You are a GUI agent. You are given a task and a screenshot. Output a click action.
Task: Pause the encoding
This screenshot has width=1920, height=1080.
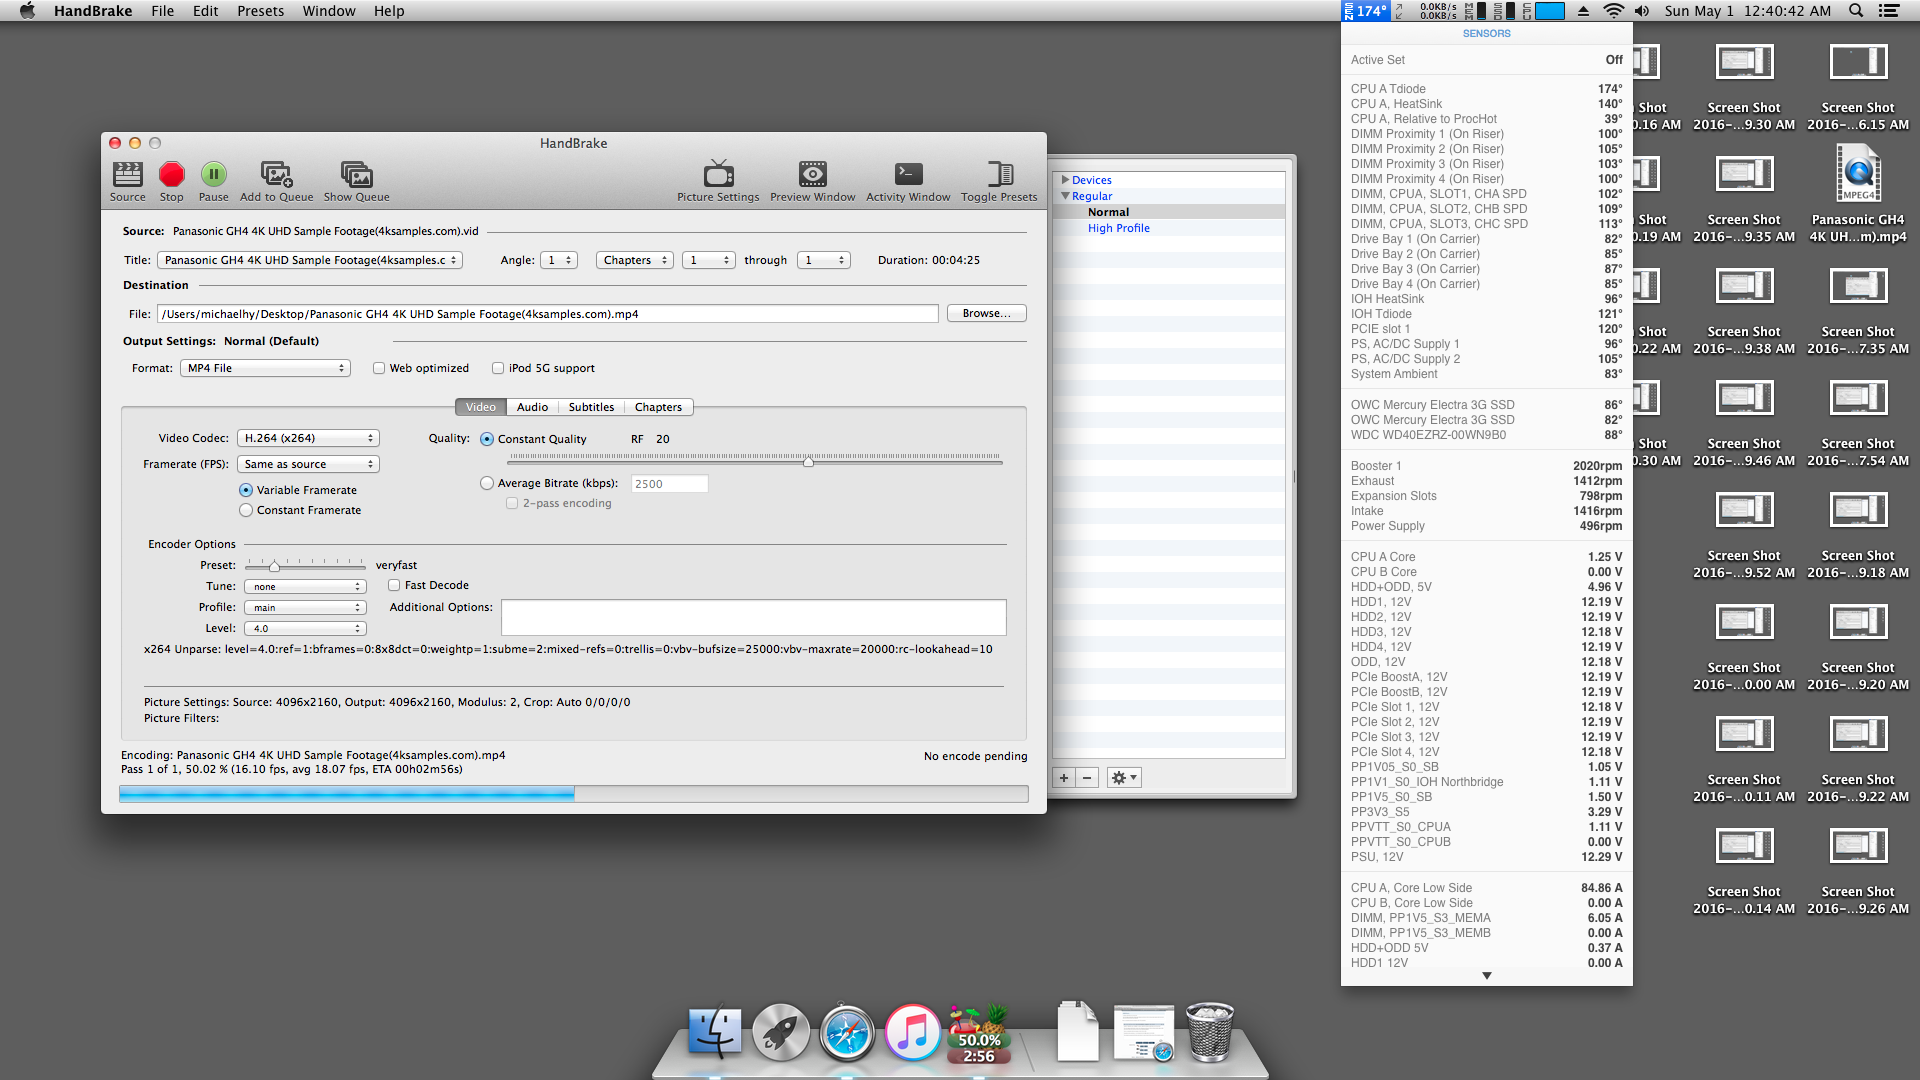point(213,181)
